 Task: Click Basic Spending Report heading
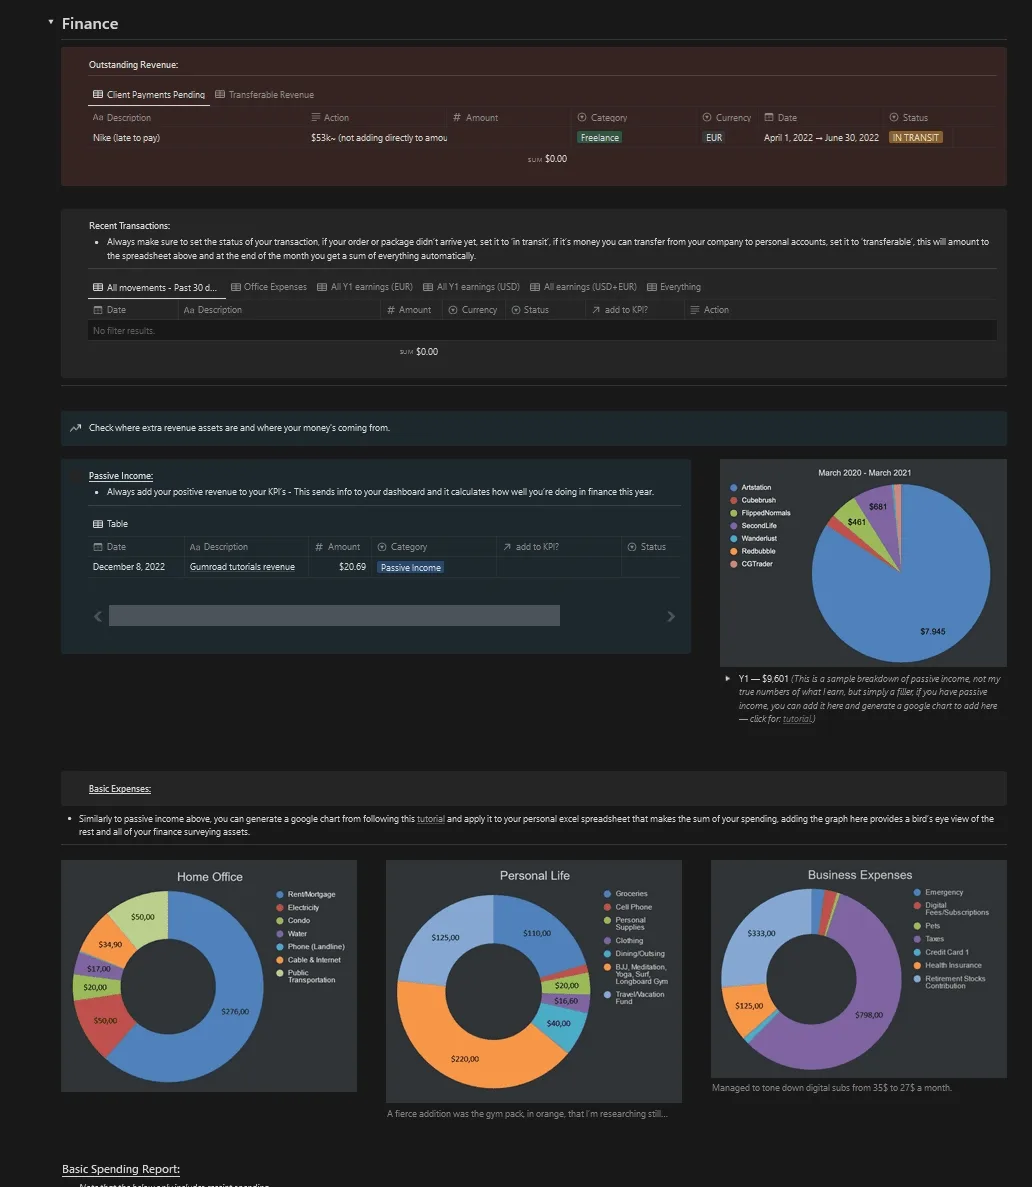pos(120,1169)
